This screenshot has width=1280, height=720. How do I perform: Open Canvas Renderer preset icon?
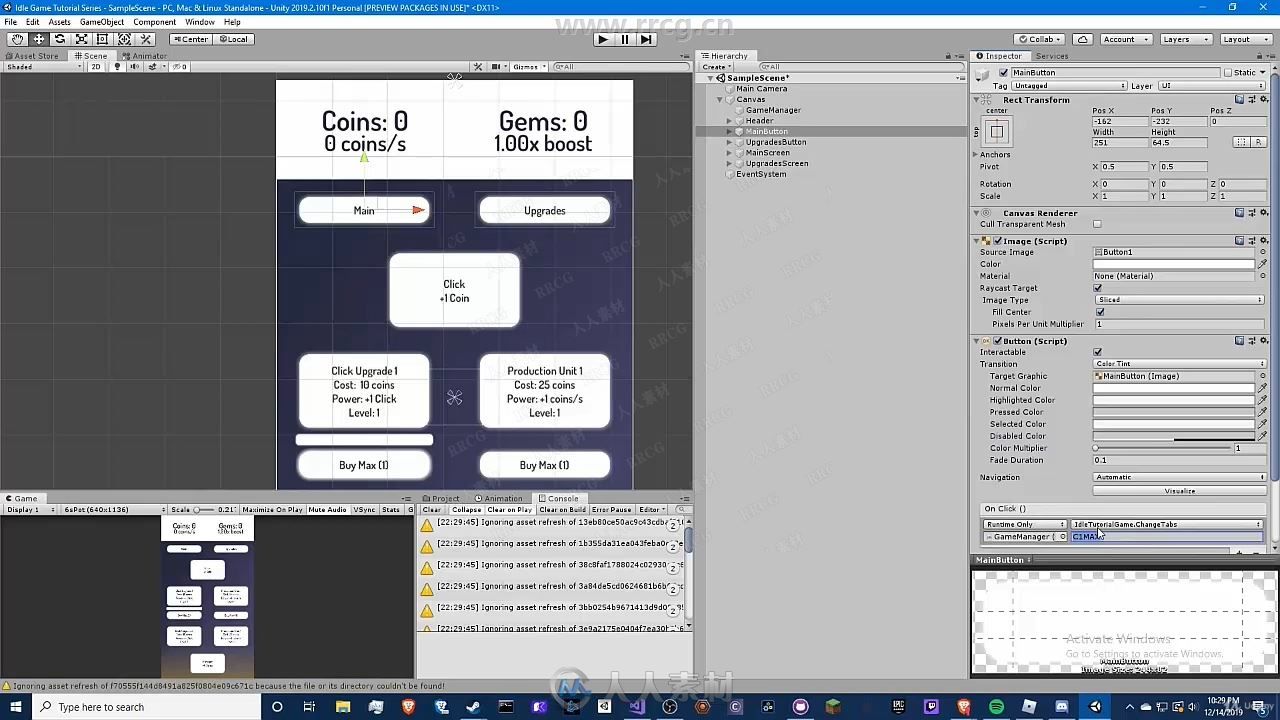[1252, 213]
